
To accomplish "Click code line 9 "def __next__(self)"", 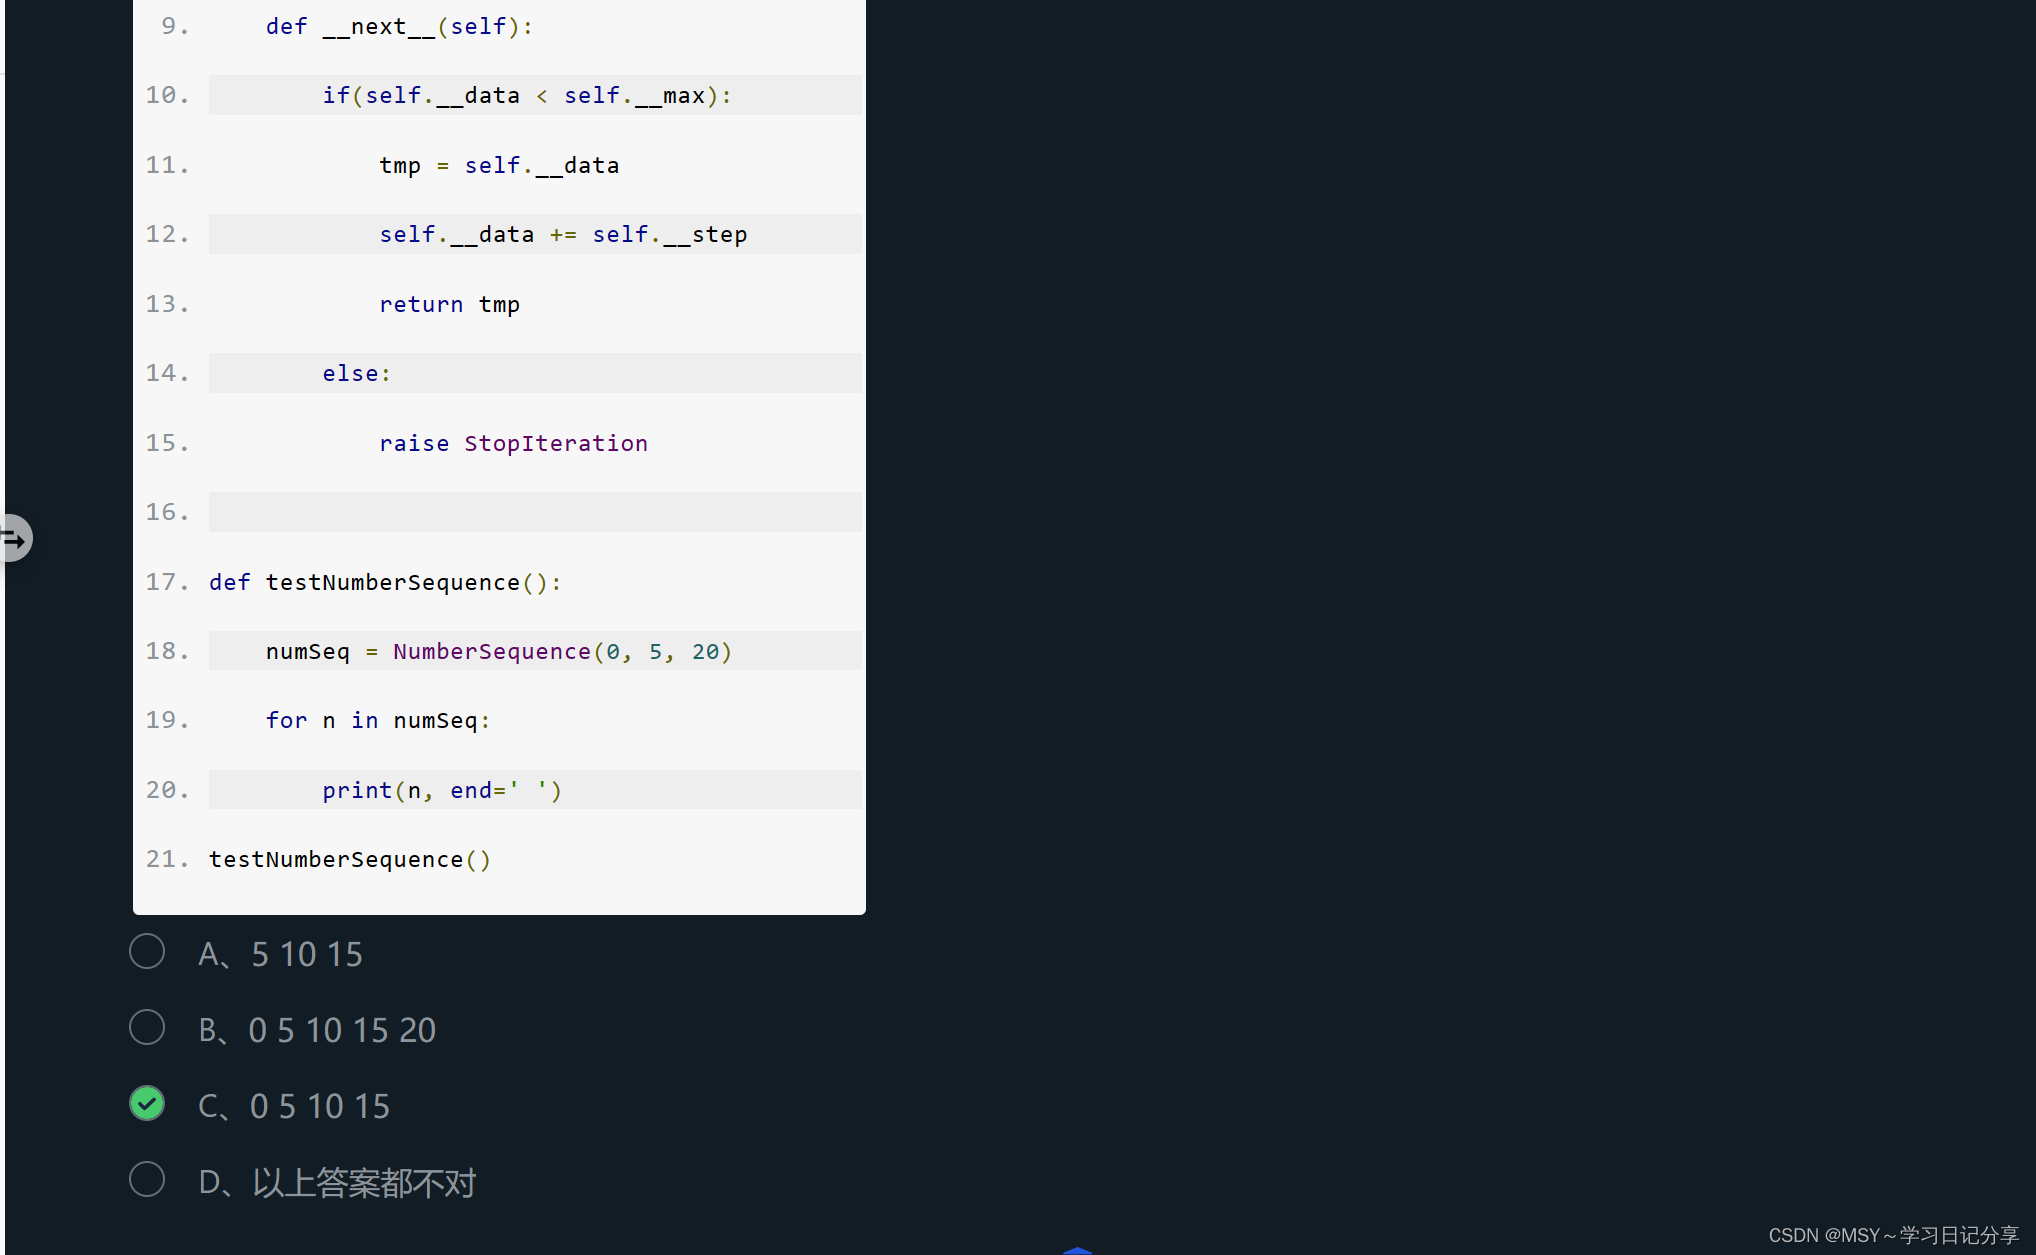I will (399, 27).
